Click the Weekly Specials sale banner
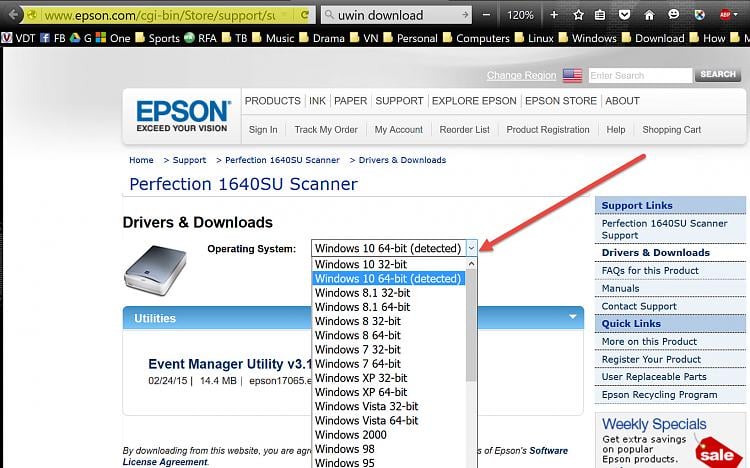 click(x=670, y=440)
